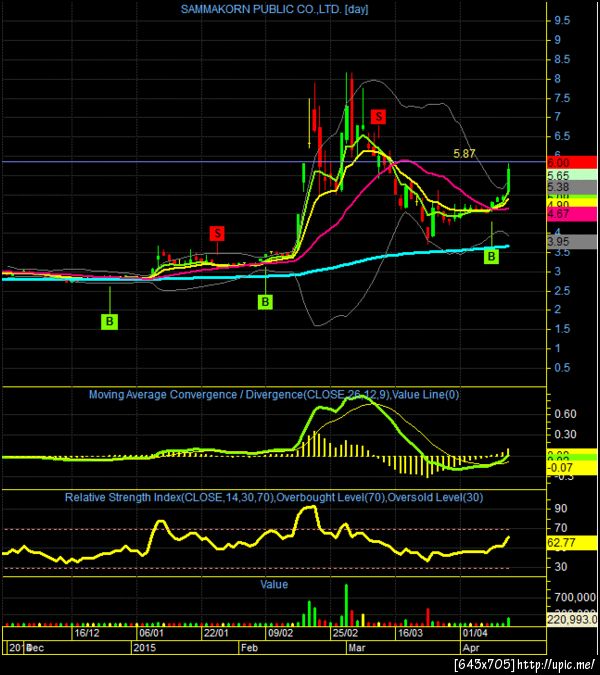Screen dimensions: 600x675
Task: Click the 1.5 price axis value
Action: pos(562,329)
